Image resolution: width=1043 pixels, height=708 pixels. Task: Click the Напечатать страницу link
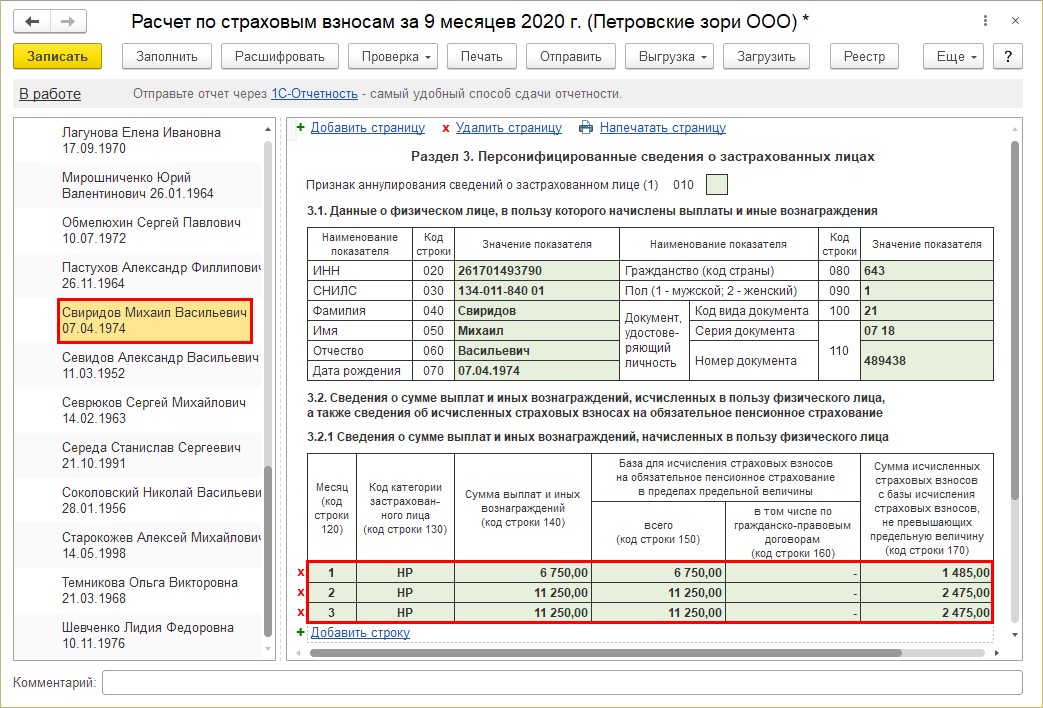coord(663,127)
